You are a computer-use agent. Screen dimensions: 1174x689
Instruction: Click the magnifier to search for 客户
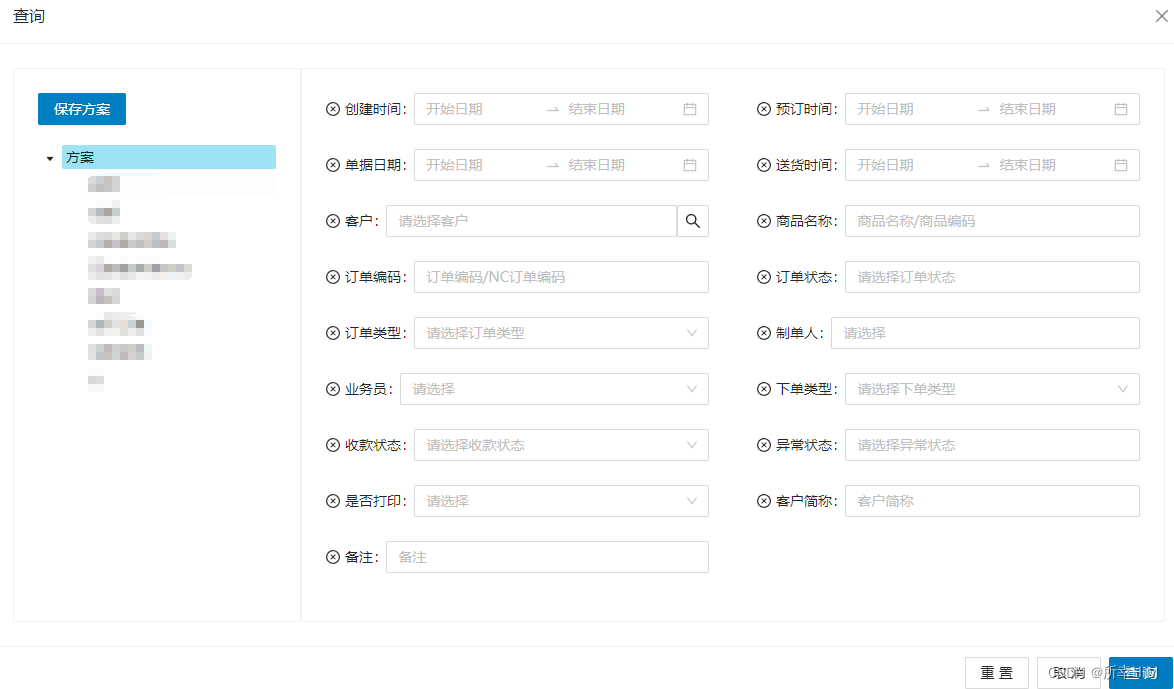pyautogui.click(x=693, y=220)
